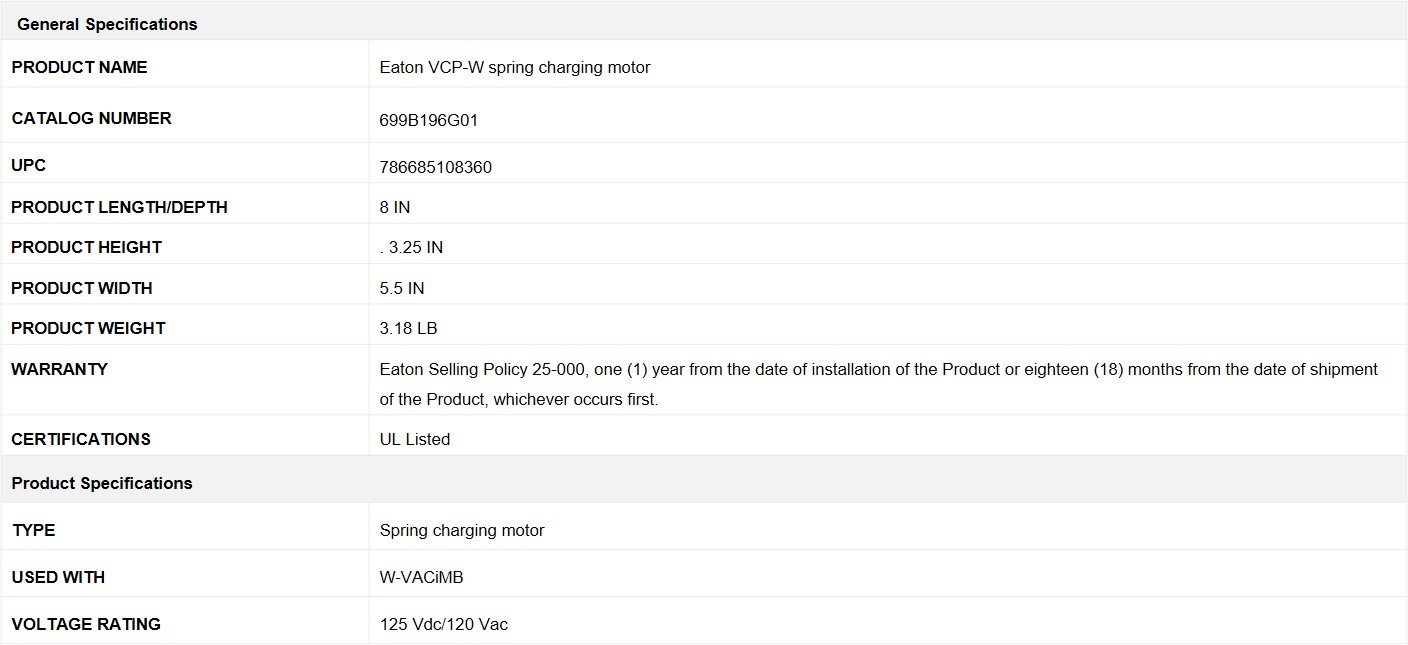Click the CERTIFICATIONS label
The width and height of the screenshot is (1408, 645).
[81, 439]
